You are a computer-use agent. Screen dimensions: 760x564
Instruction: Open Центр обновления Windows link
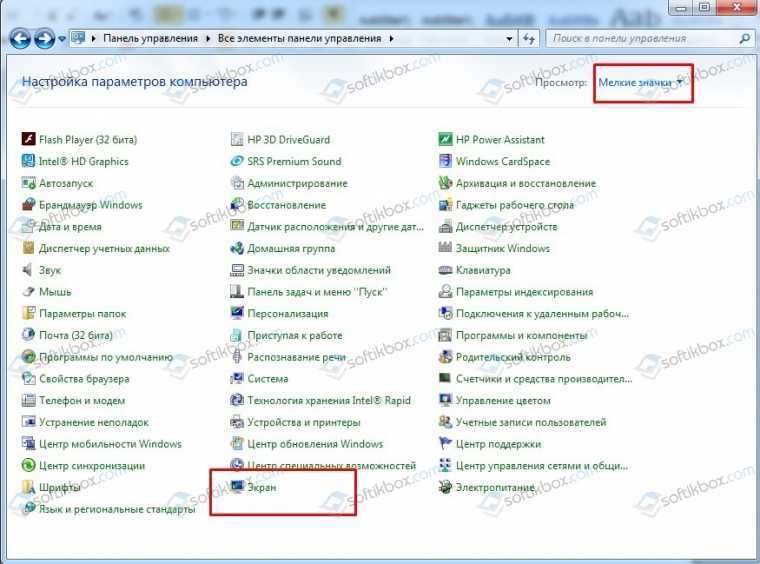pos(315,443)
